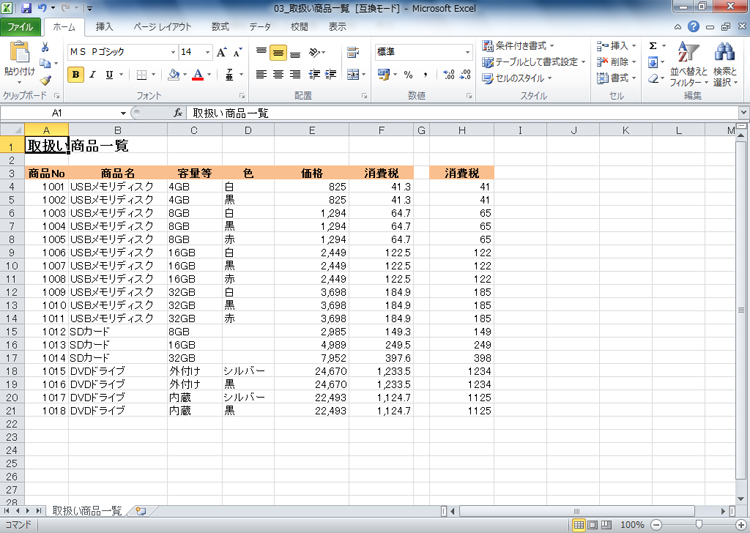Click the orientation (angled text) icon
This screenshot has width=750, height=533.
[x=315, y=52]
